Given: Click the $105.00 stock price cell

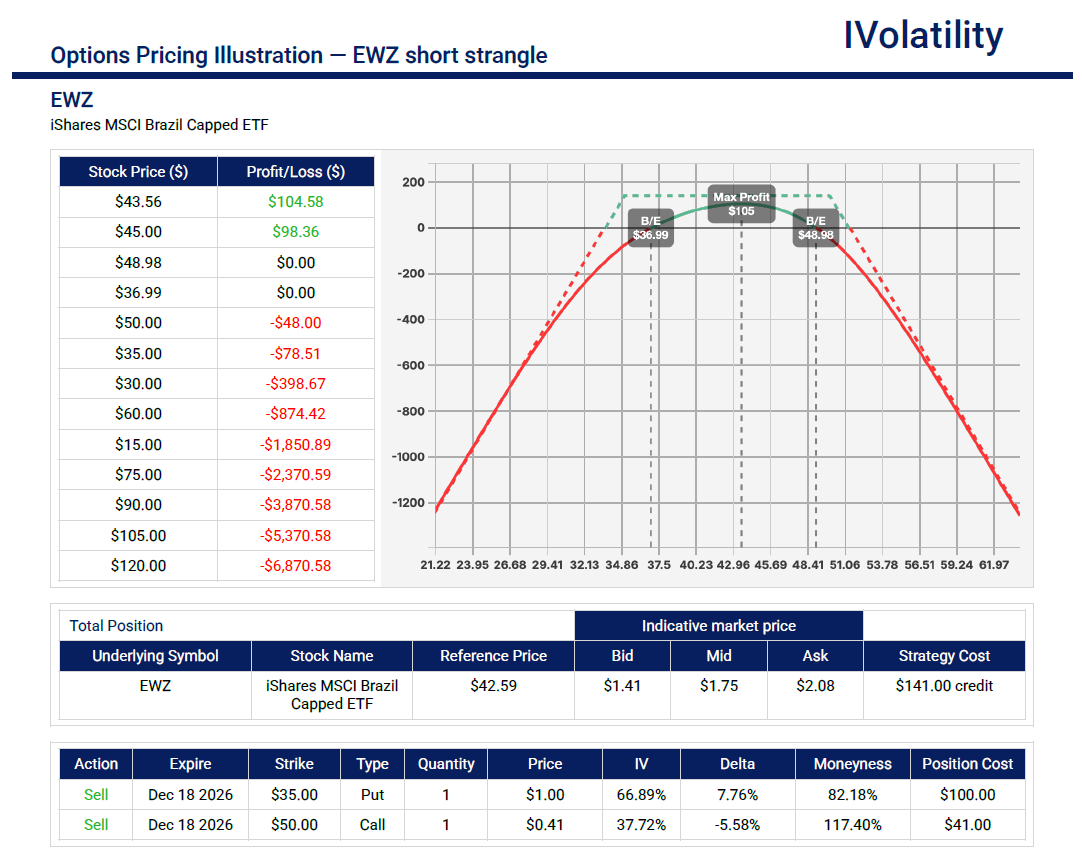Looking at the screenshot, I should point(138,536).
